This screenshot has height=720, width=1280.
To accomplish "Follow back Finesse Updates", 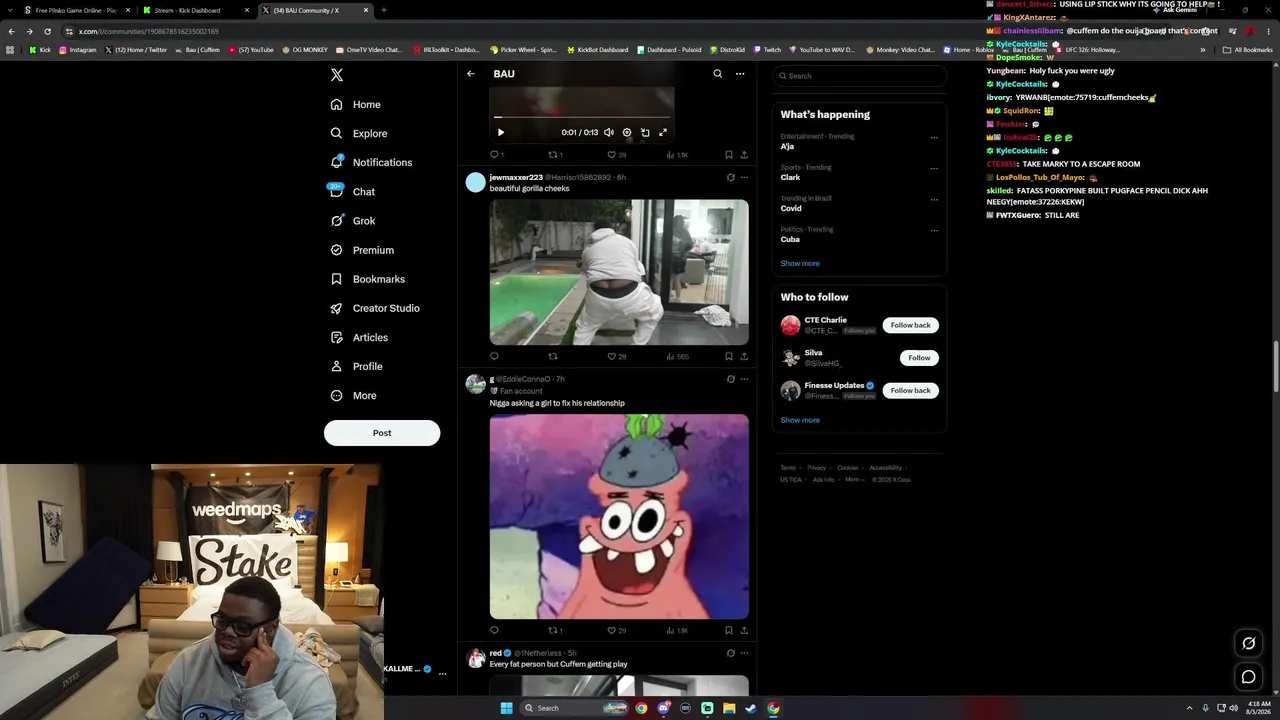I will [x=910, y=390].
